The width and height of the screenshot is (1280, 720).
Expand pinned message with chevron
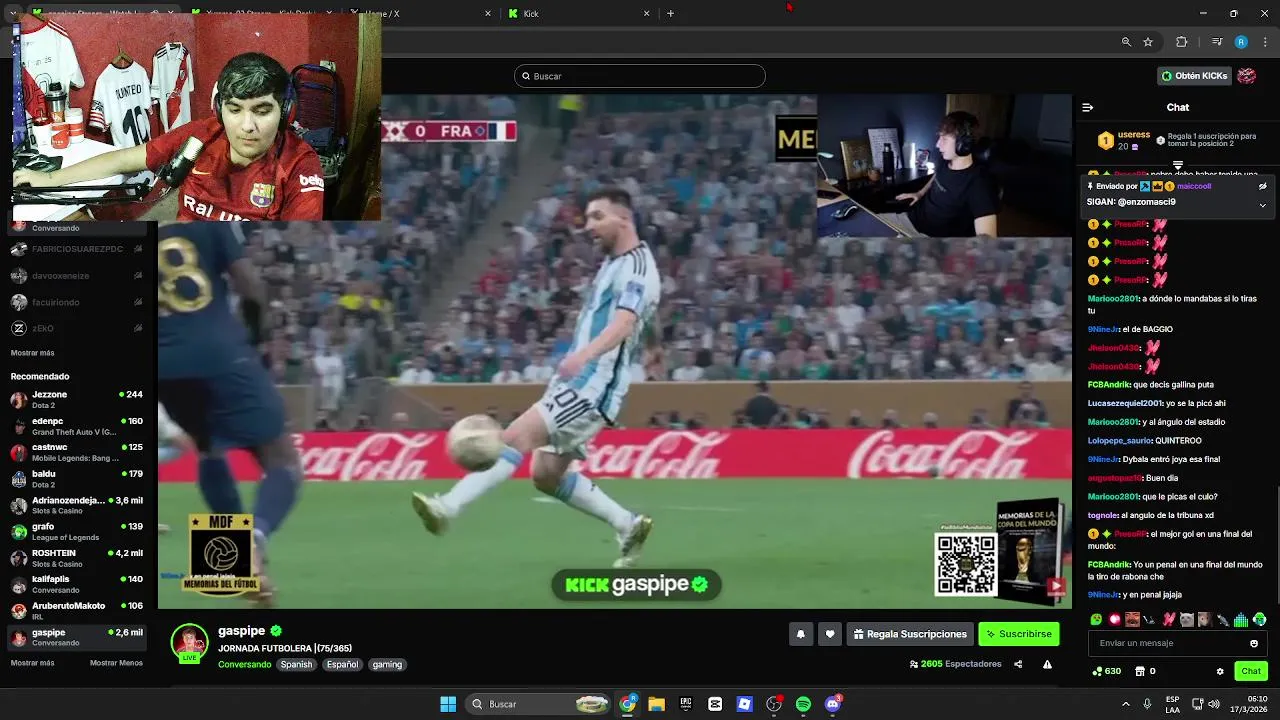pos(1262,205)
